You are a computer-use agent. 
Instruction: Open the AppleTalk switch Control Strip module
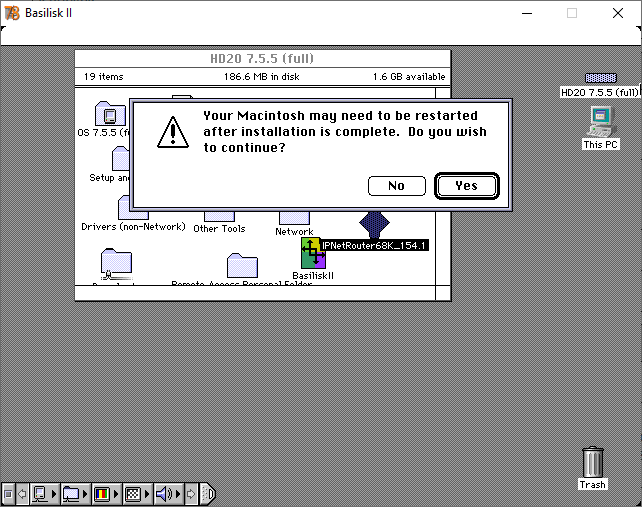click(44, 494)
